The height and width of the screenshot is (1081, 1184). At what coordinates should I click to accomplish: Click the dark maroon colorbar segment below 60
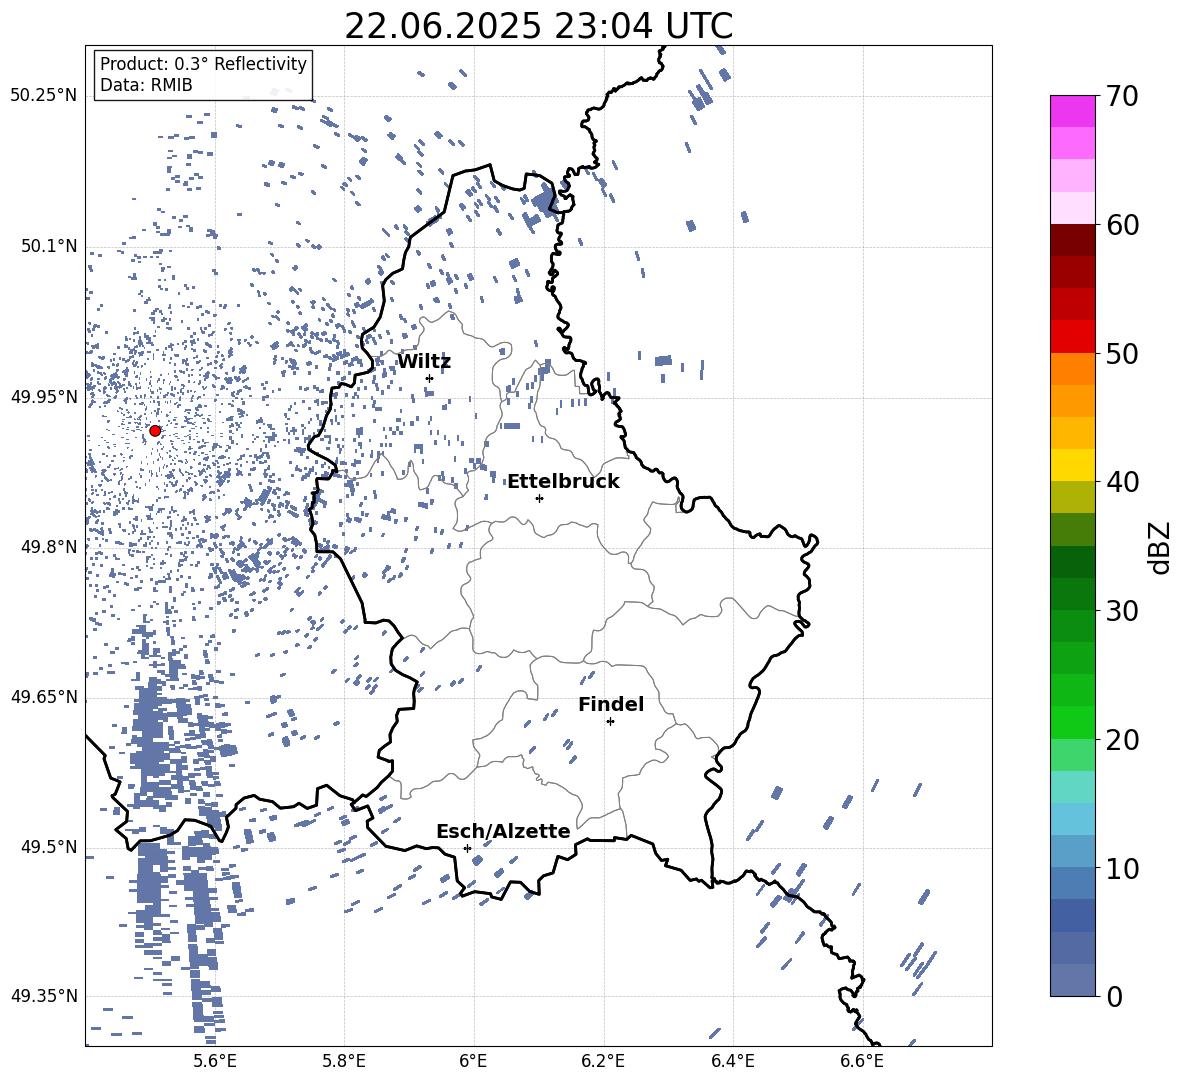click(x=1072, y=240)
